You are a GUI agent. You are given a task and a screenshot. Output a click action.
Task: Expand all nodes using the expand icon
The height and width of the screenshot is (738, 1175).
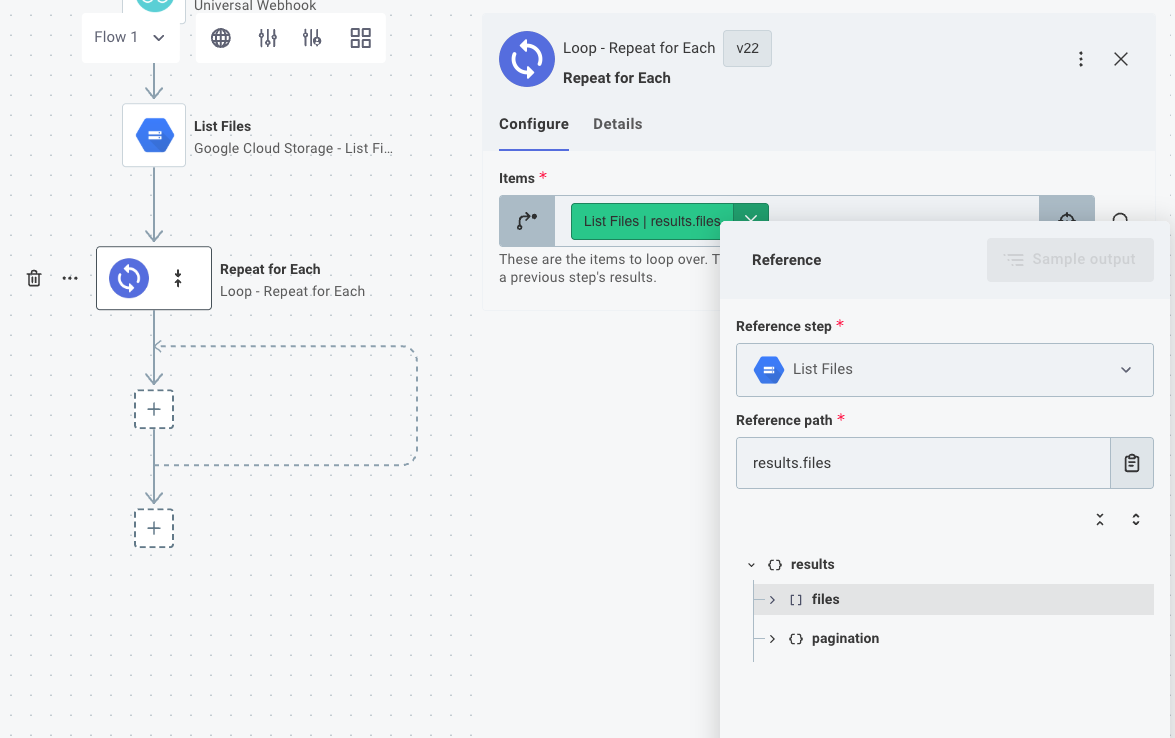[x=1135, y=519]
